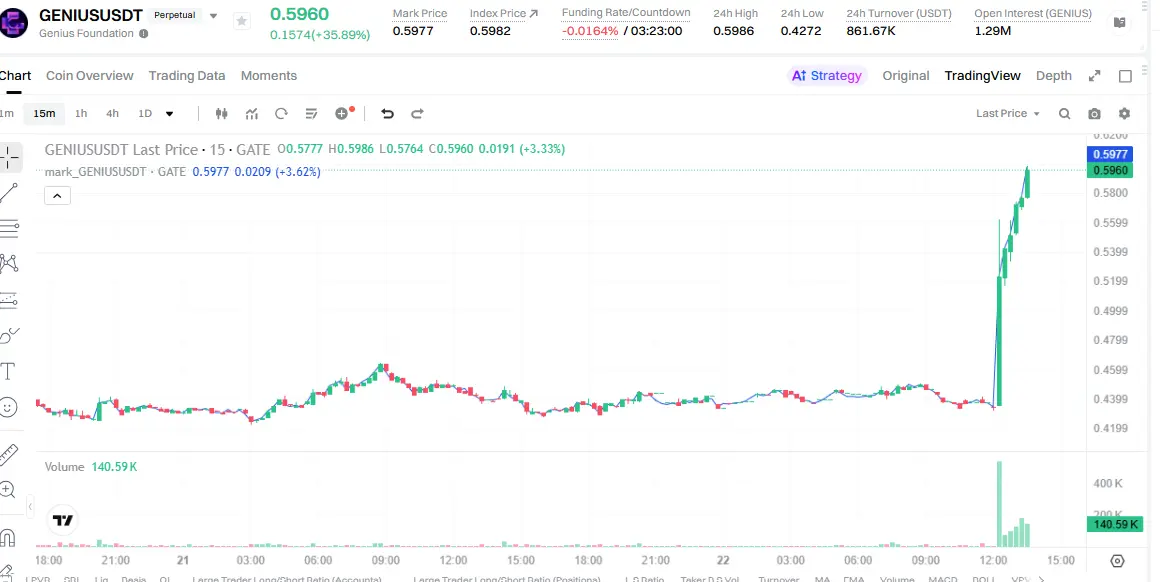Select the trend line drawing tool

[x=9, y=193]
